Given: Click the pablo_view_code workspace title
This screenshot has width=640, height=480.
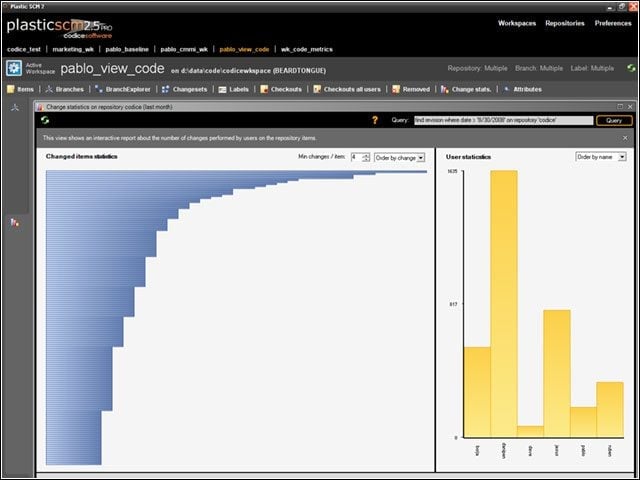Looking at the screenshot, I should pyautogui.click(x=112, y=69).
